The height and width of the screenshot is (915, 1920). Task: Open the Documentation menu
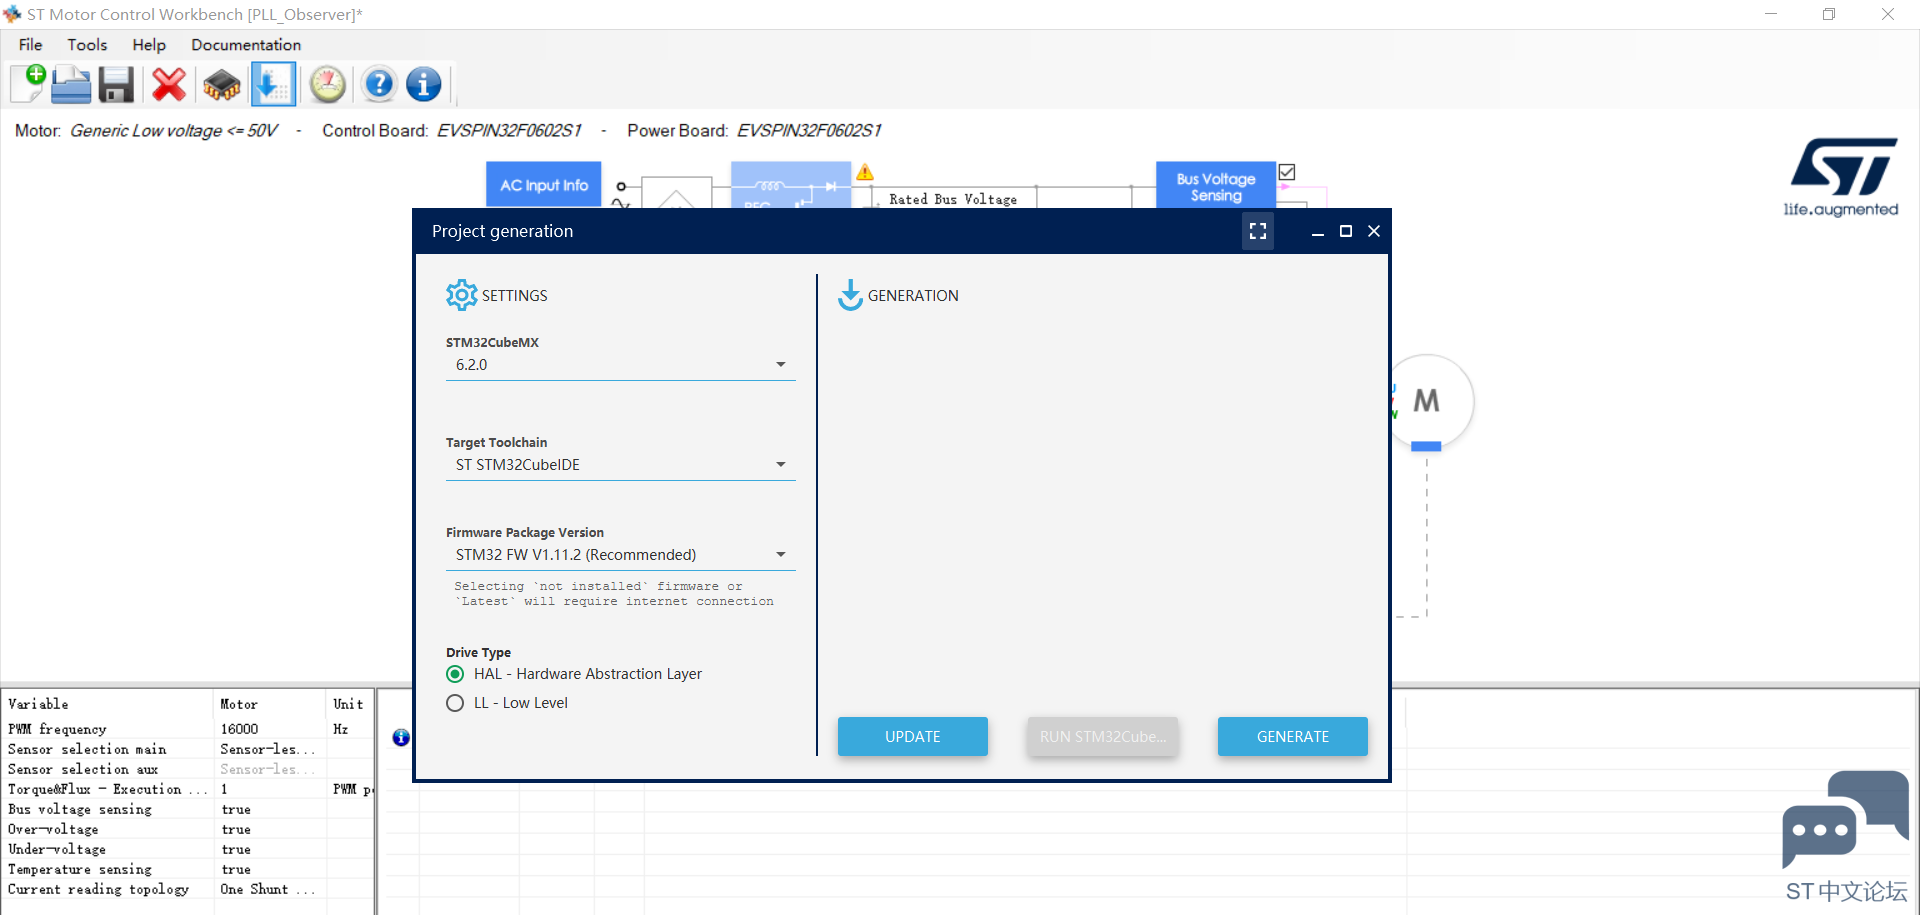pyautogui.click(x=246, y=45)
